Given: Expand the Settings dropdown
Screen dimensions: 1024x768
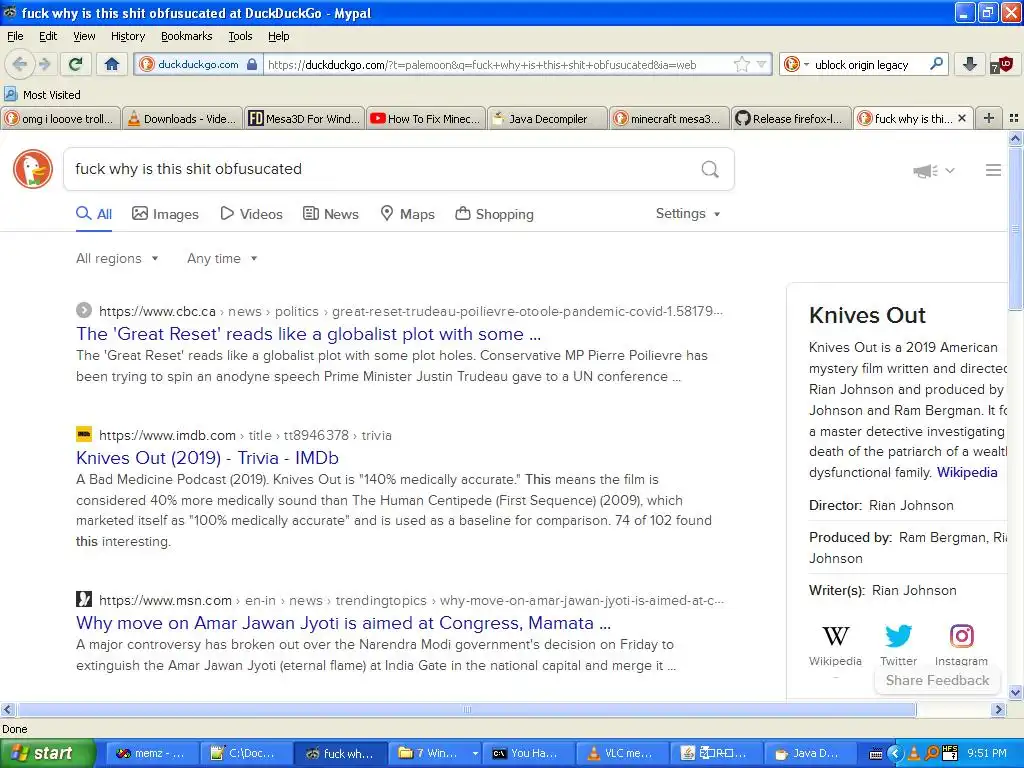Looking at the screenshot, I should [688, 214].
